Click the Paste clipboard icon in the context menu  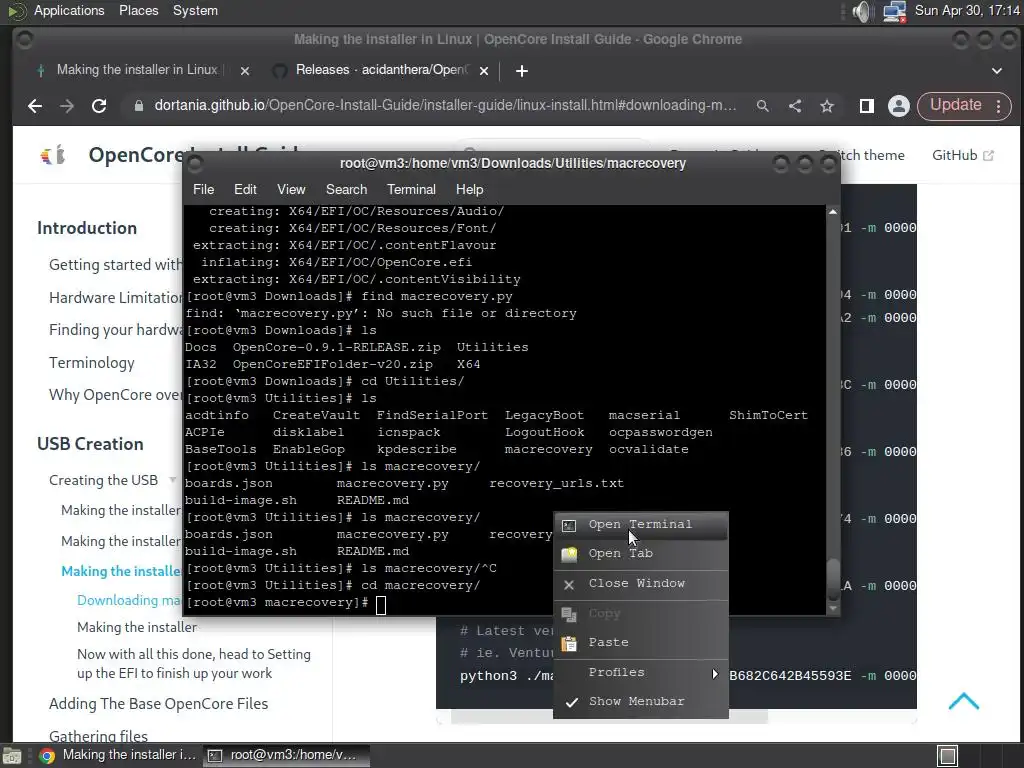pos(569,643)
